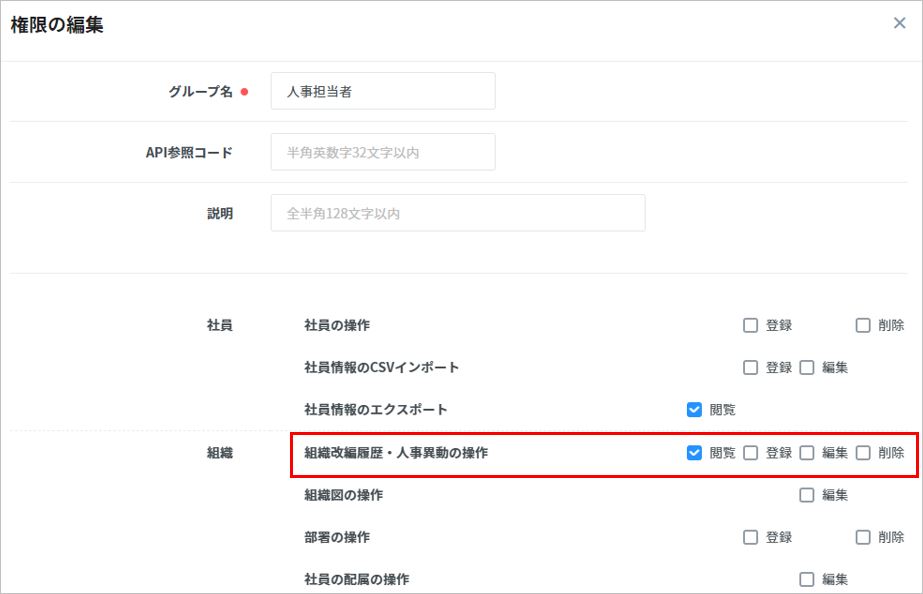Check 登録 for 社員情報のCSVインポート

click(x=751, y=367)
